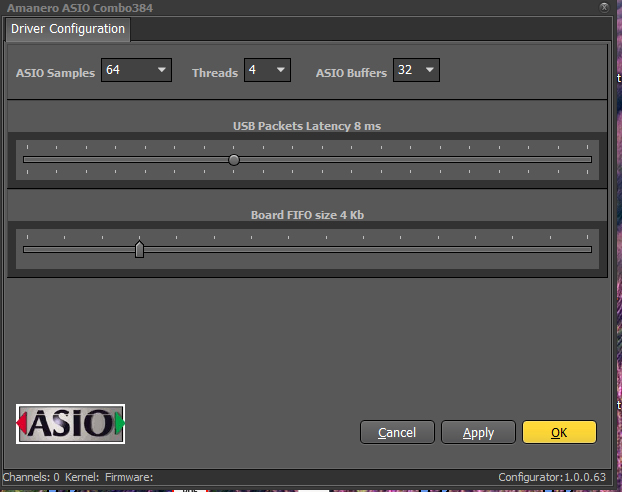Apply the driver settings
This screenshot has width=622, height=492.
pyautogui.click(x=478, y=432)
